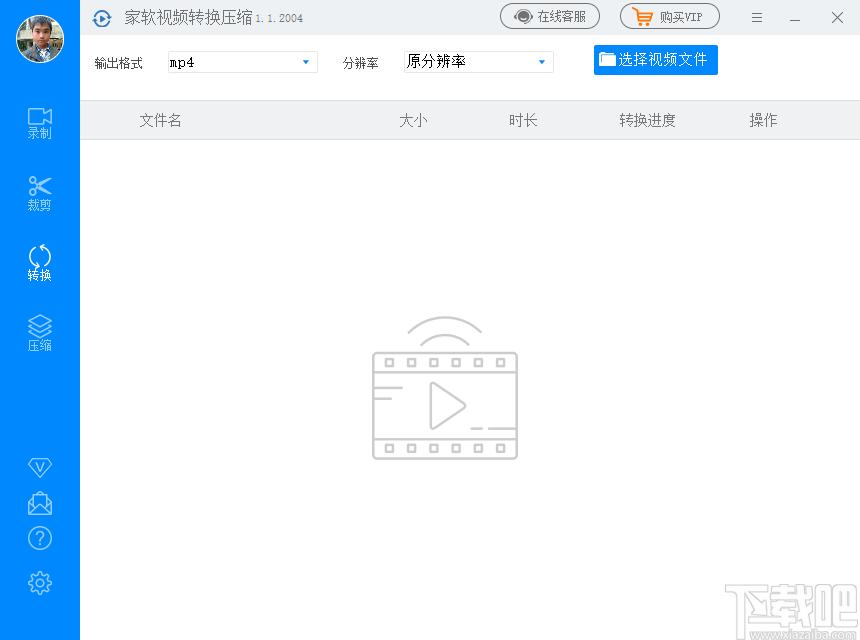The height and width of the screenshot is (640, 860).
Task: Click 选择视频文件 button
Action: click(655, 60)
